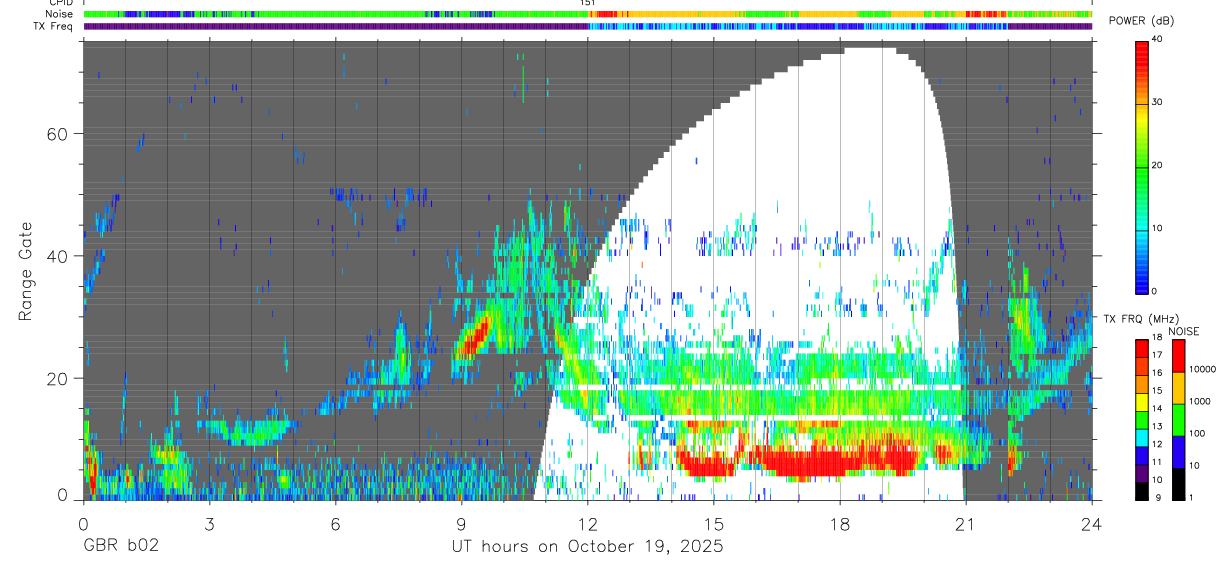
Task: Pick the cyan 12–13 MHz TX FRQ swatch
Action: [x=1142, y=436]
